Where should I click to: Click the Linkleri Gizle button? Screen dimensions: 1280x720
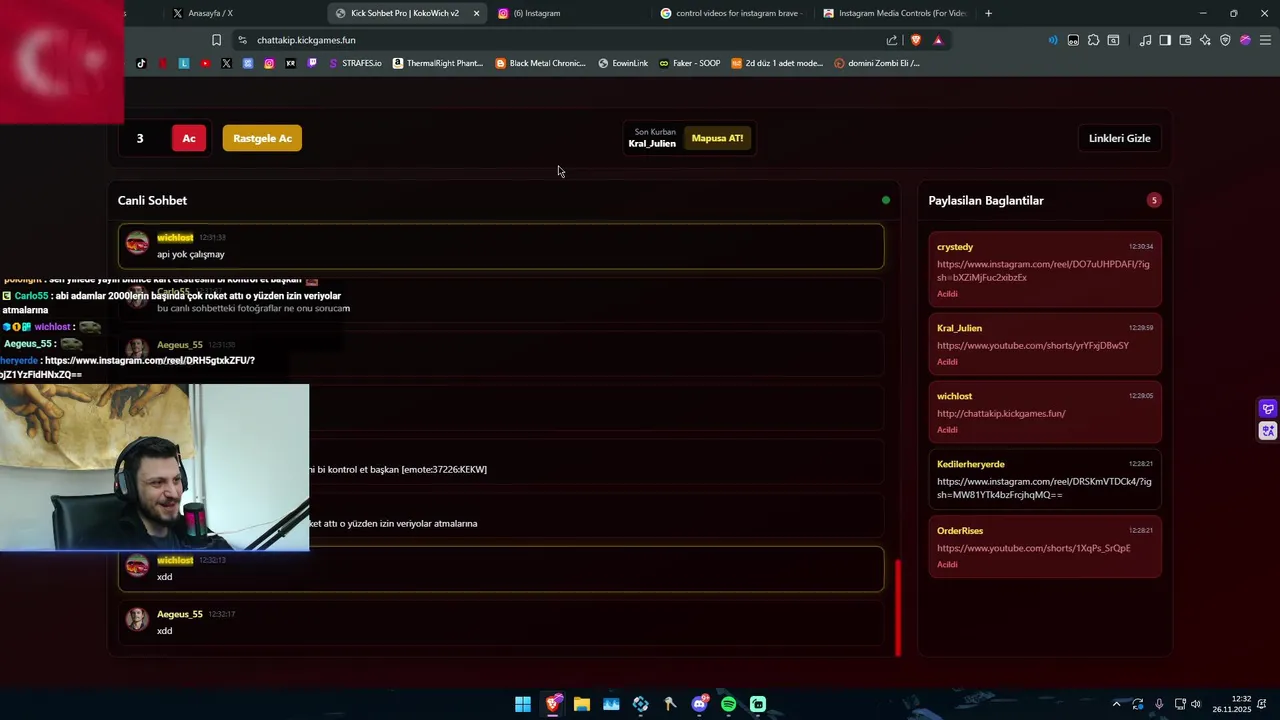pos(1119,138)
